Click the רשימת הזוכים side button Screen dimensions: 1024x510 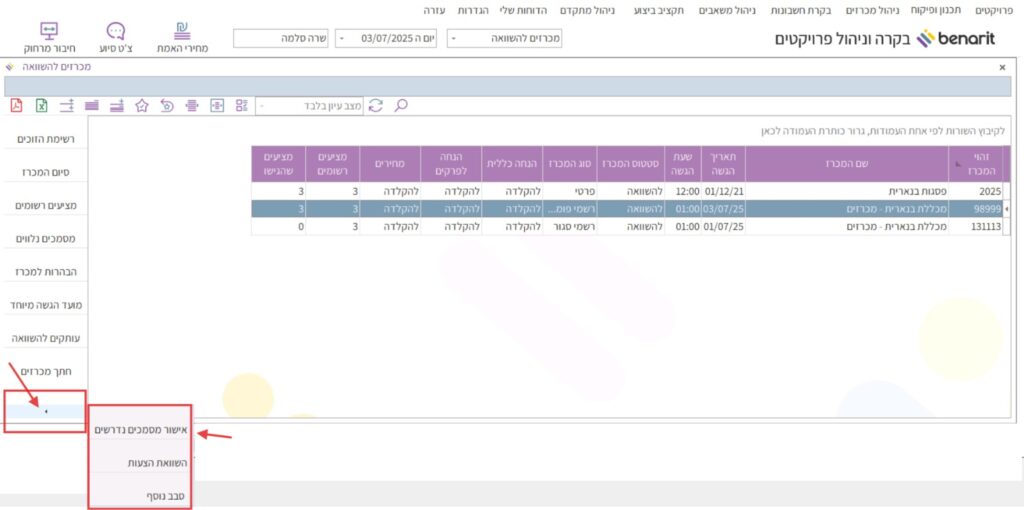pyautogui.click(x=43, y=139)
